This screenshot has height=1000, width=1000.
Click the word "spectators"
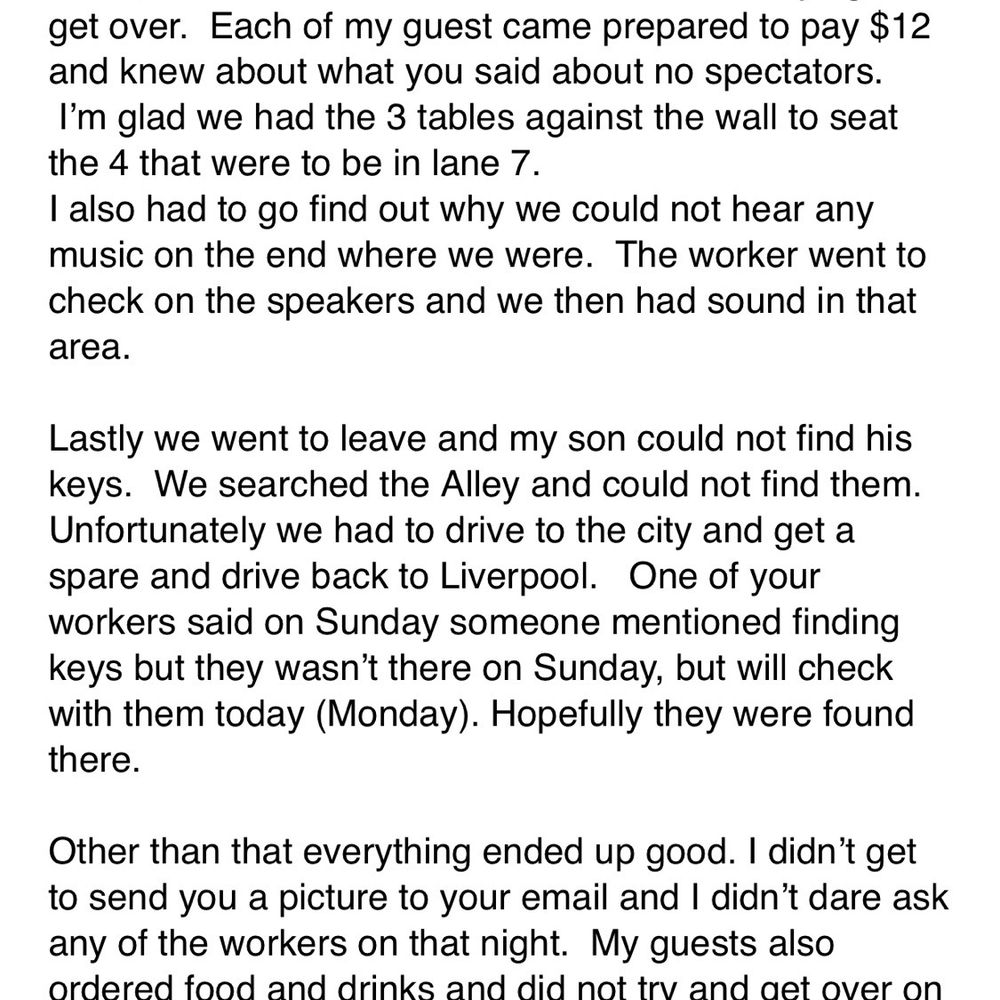(x=793, y=73)
